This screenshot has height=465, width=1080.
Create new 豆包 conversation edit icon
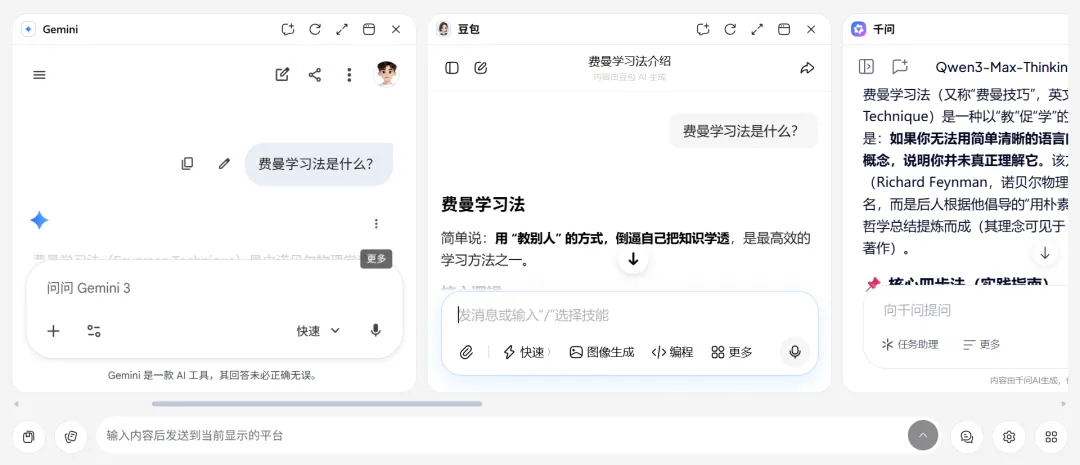[x=481, y=68]
